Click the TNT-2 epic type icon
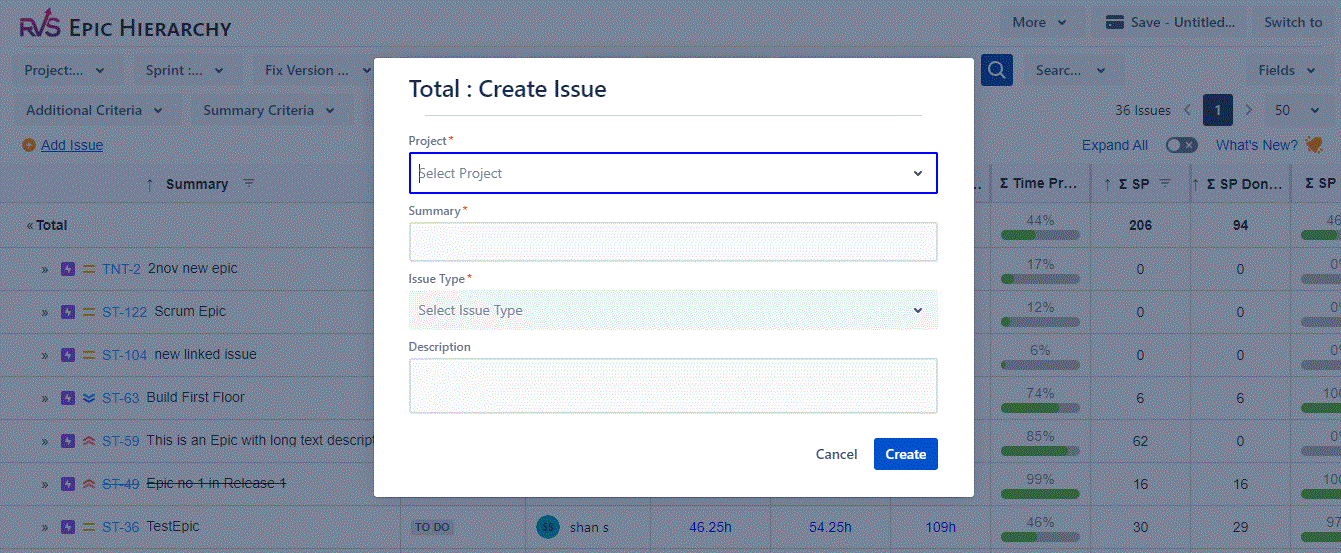 [x=68, y=269]
